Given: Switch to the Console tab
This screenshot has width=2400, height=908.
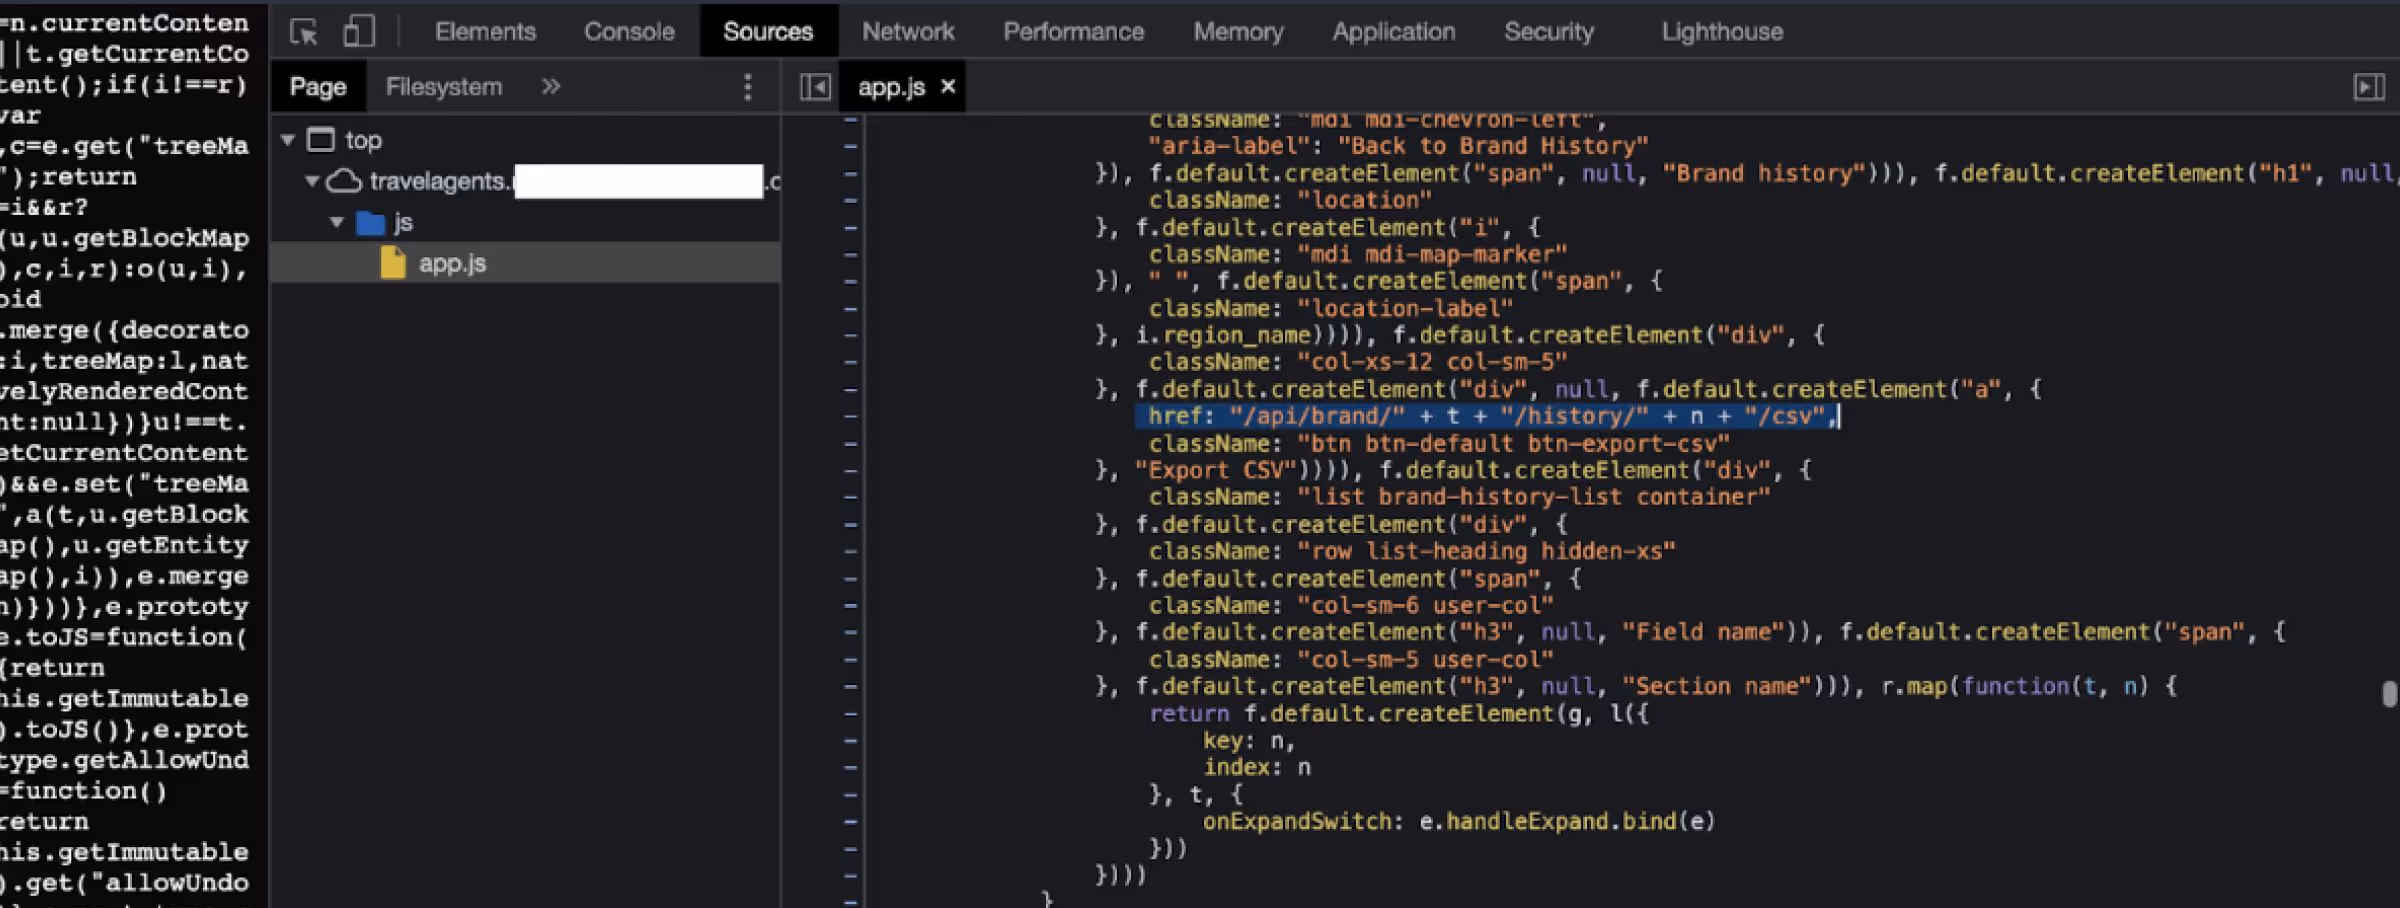Looking at the screenshot, I should (x=629, y=32).
